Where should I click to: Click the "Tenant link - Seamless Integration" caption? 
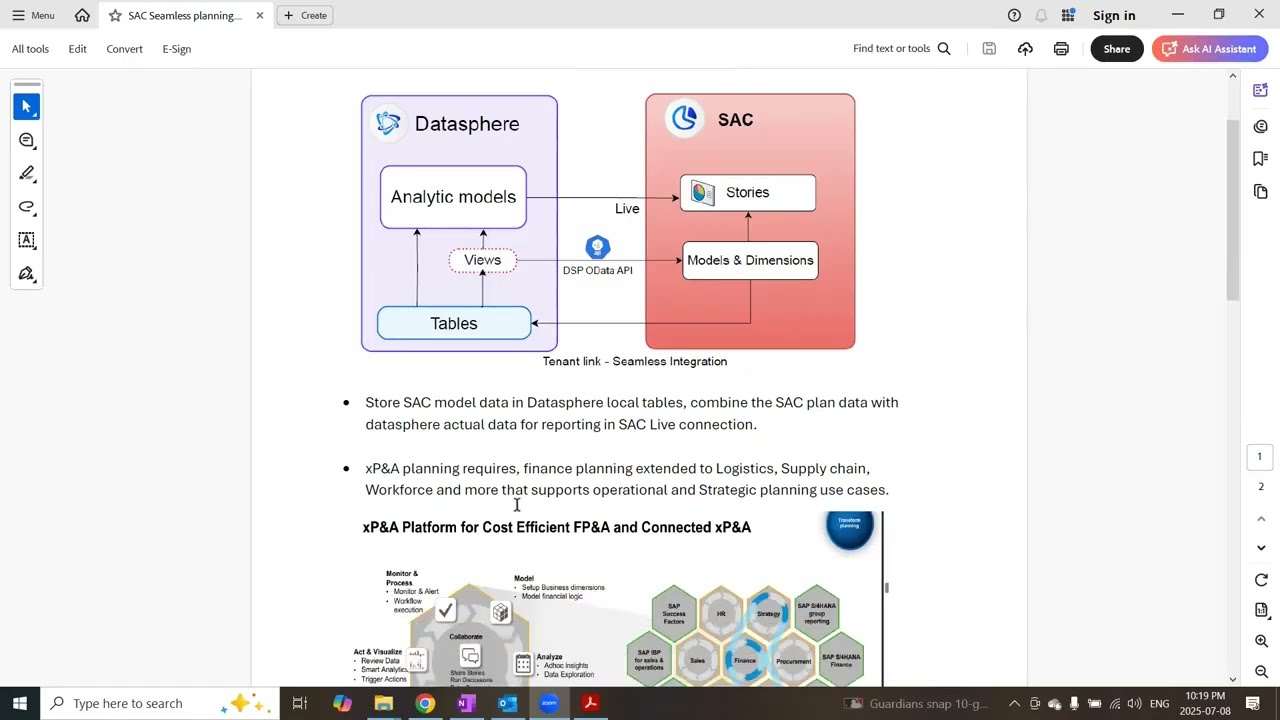pos(635,361)
